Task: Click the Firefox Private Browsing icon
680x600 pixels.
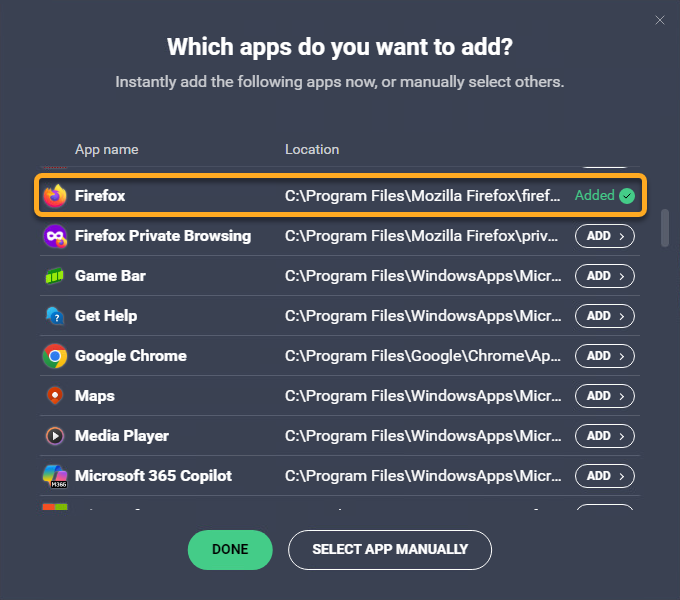Action: pos(55,236)
